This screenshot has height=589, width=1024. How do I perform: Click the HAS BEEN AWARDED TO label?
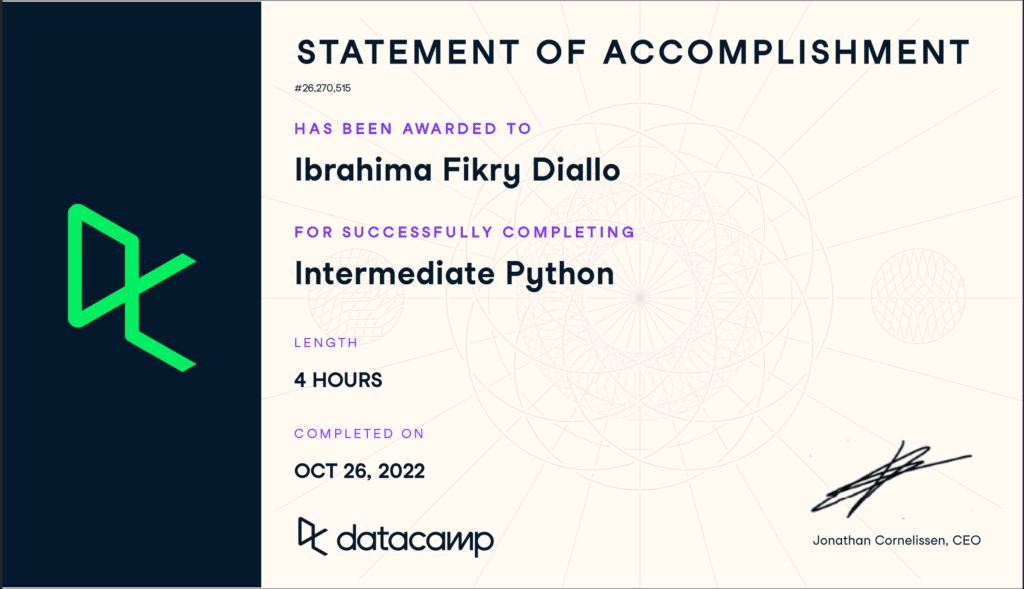point(412,129)
